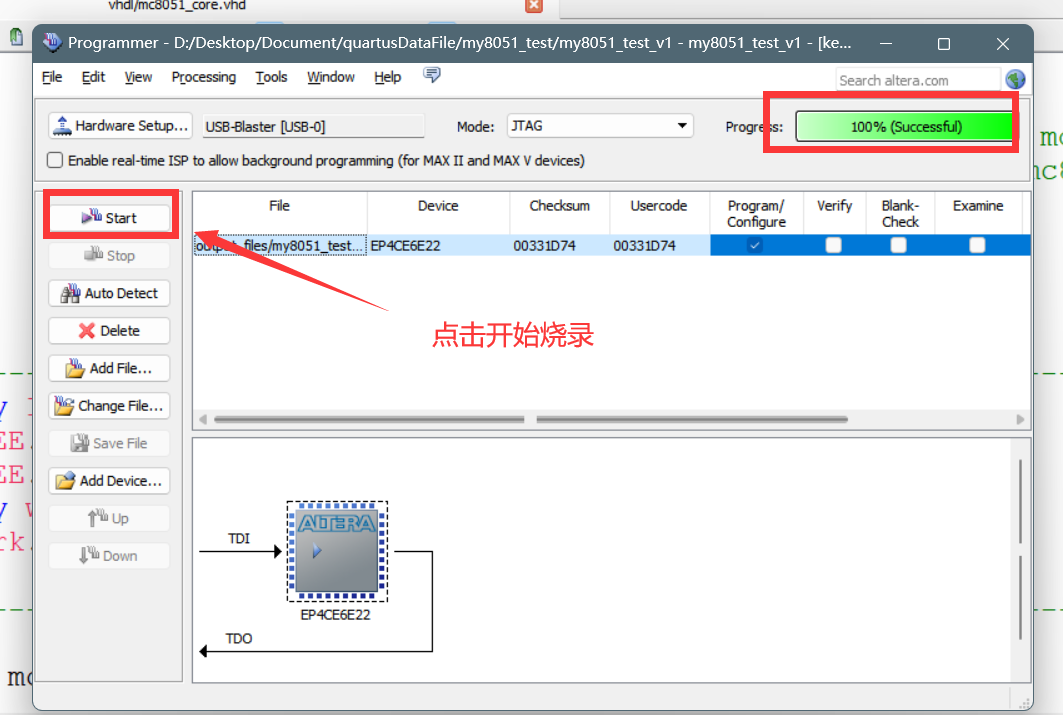Click the Blank-Check column header
This screenshot has width=1063, height=715.
[900, 213]
